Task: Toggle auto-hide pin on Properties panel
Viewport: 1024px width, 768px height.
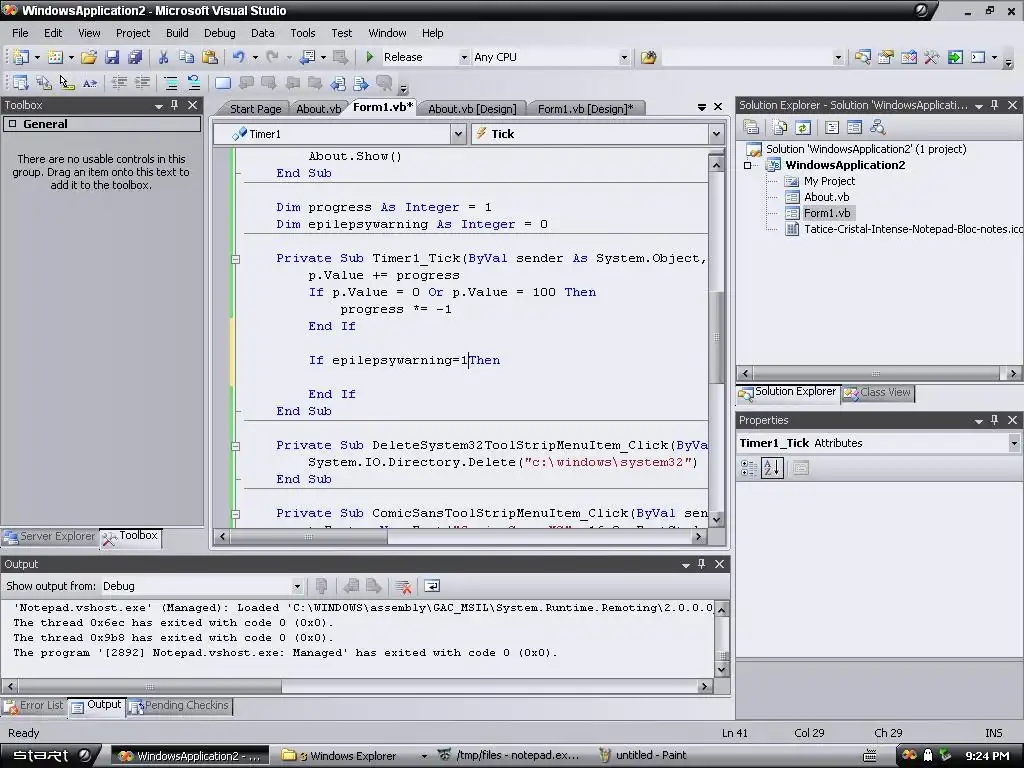Action: tap(995, 421)
